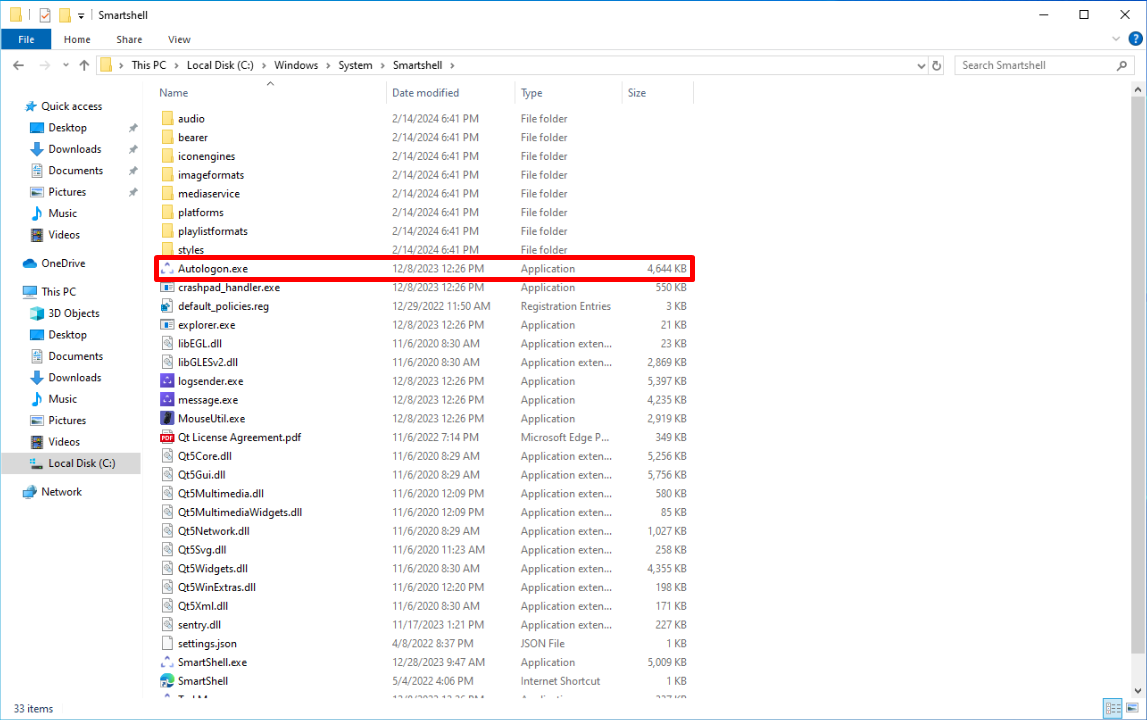Click the Up to parent folder arrow

[x=84, y=65]
